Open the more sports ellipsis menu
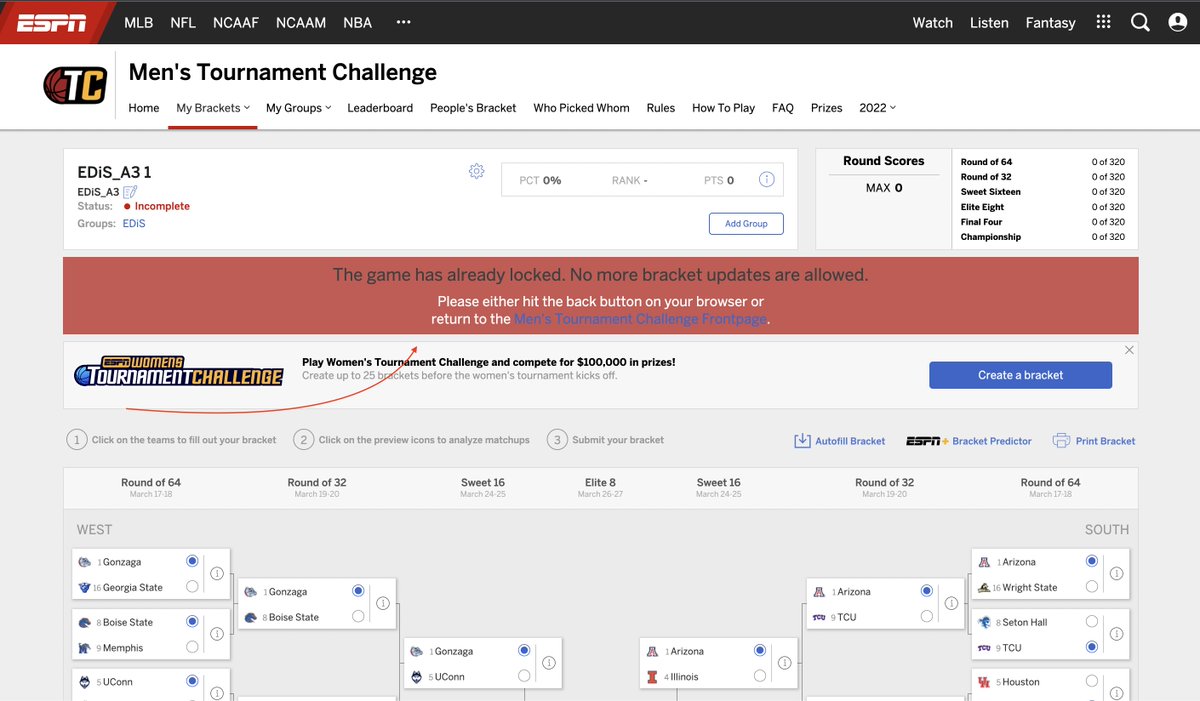 [404, 22]
